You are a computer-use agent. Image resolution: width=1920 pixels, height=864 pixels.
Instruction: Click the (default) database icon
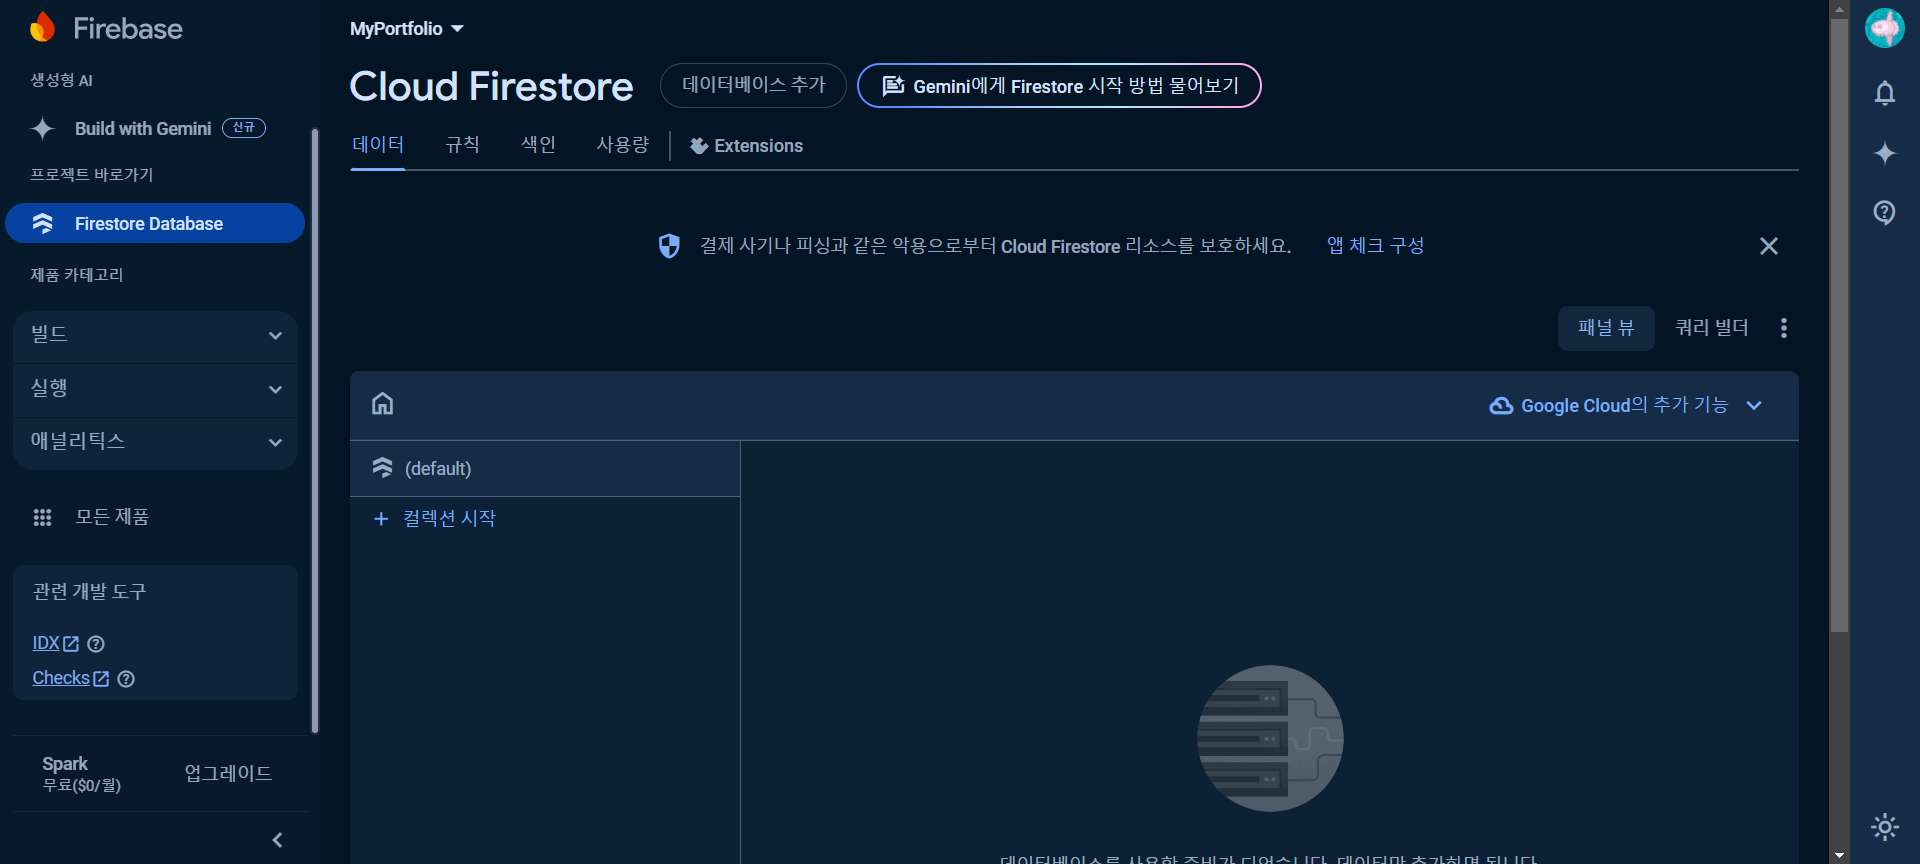pos(382,467)
